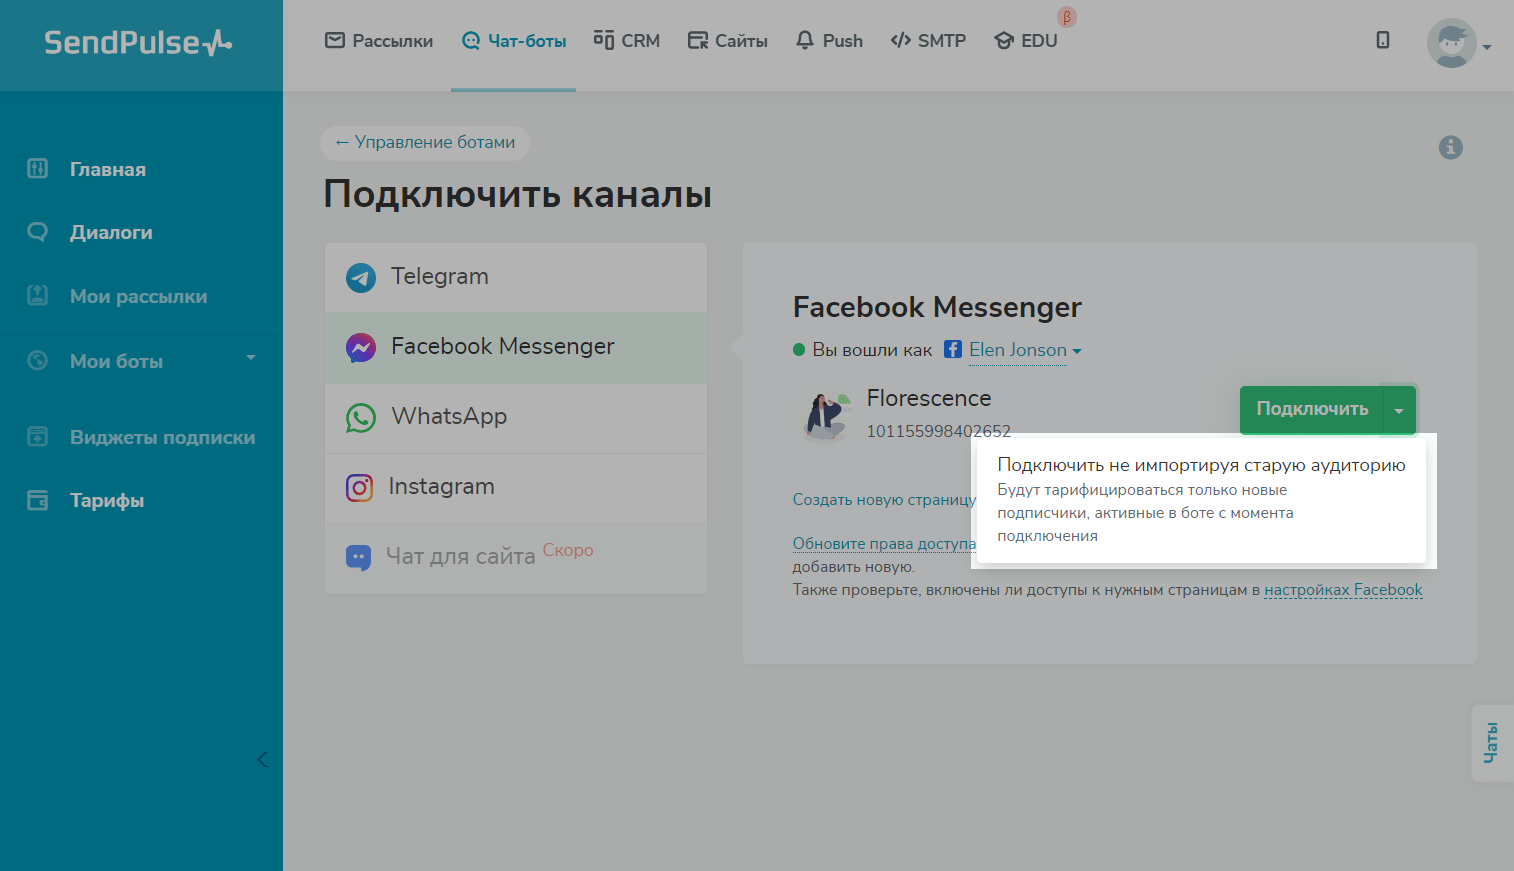The width and height of the screenshot is (1514, 871).
Task: Go back to Управление ботами
Action: click(425, 143)
